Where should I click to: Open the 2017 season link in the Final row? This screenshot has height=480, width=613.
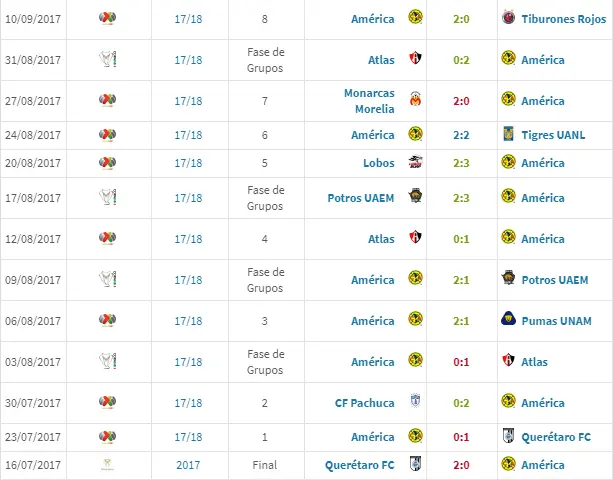[188, 465]
